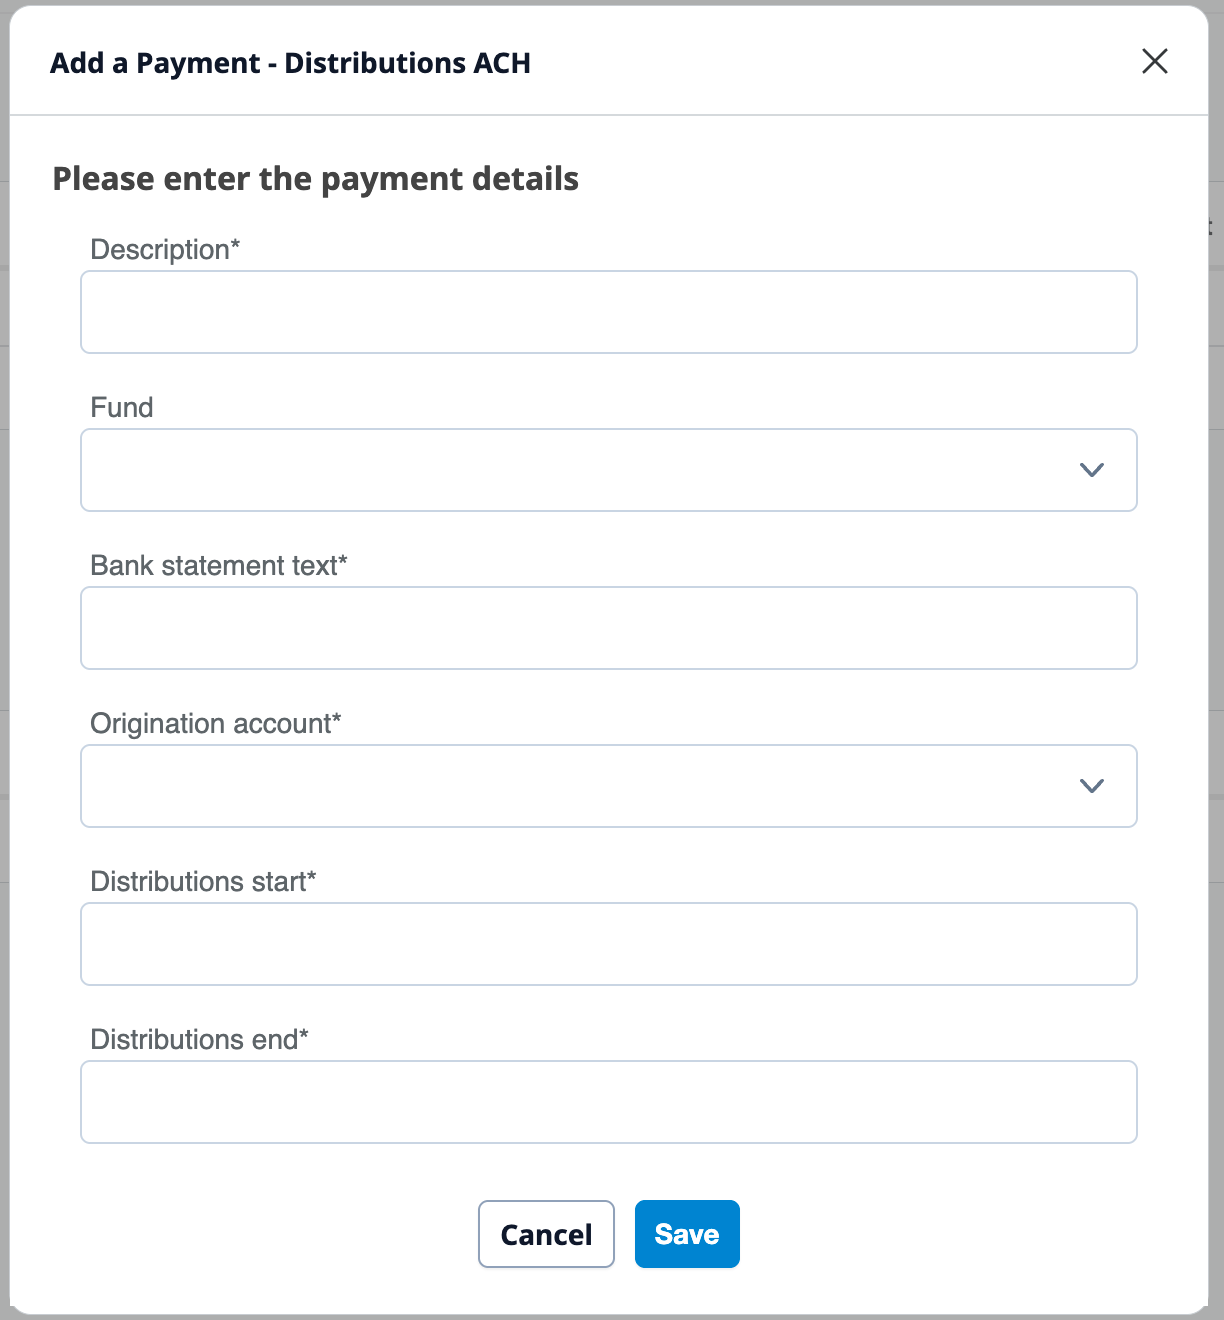
Task: Click the Fund field label
Action: (122, 408)
